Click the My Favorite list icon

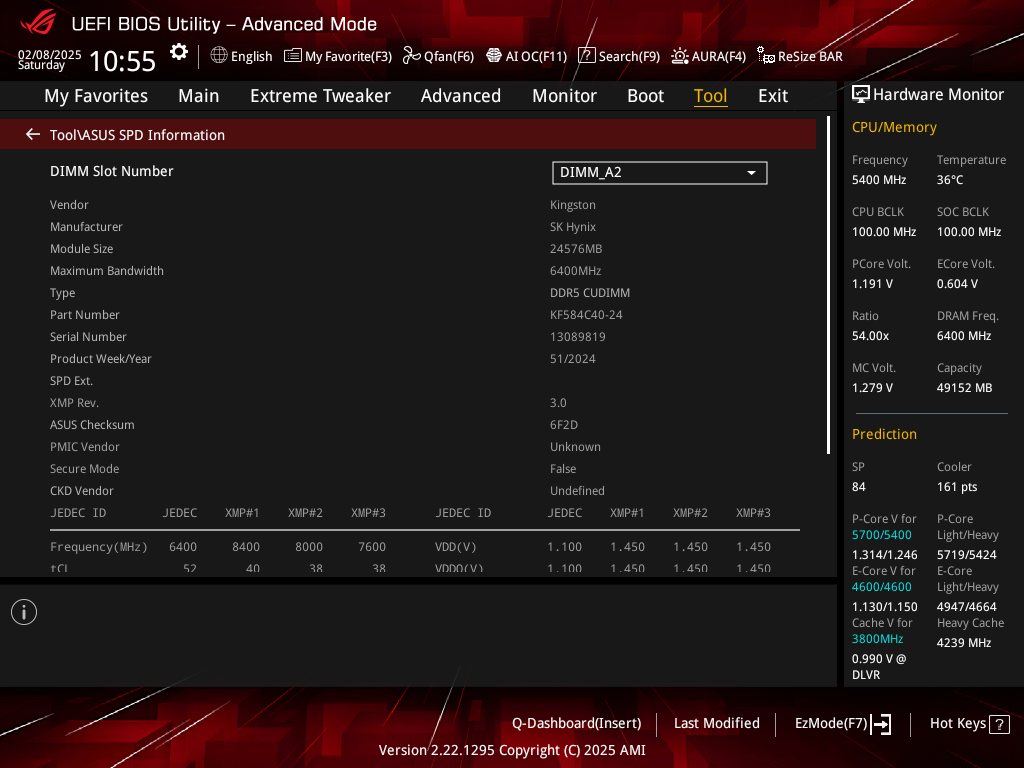(x=293, y=56)
